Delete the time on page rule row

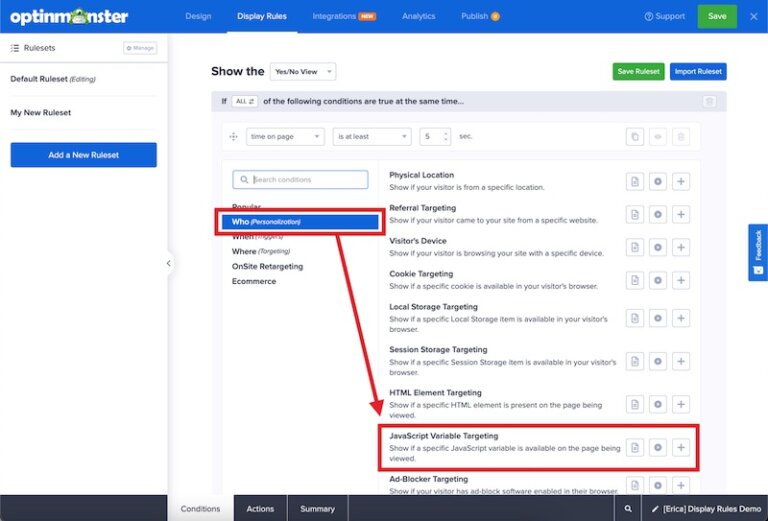point(681,137)
